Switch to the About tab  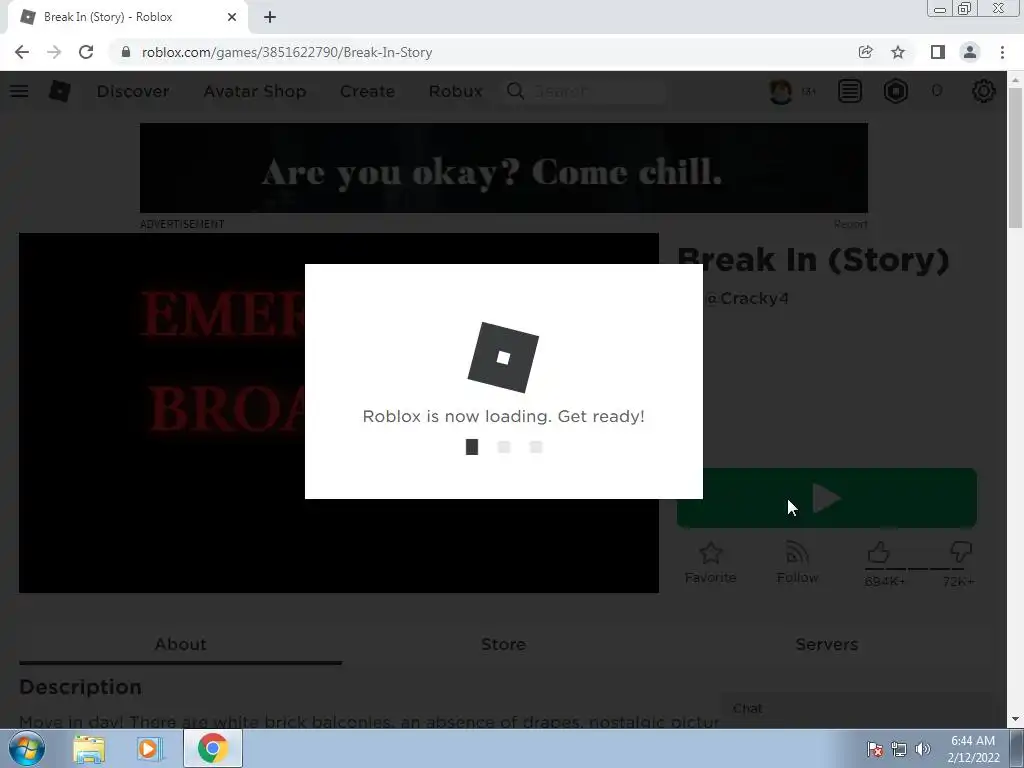[180, 645]
